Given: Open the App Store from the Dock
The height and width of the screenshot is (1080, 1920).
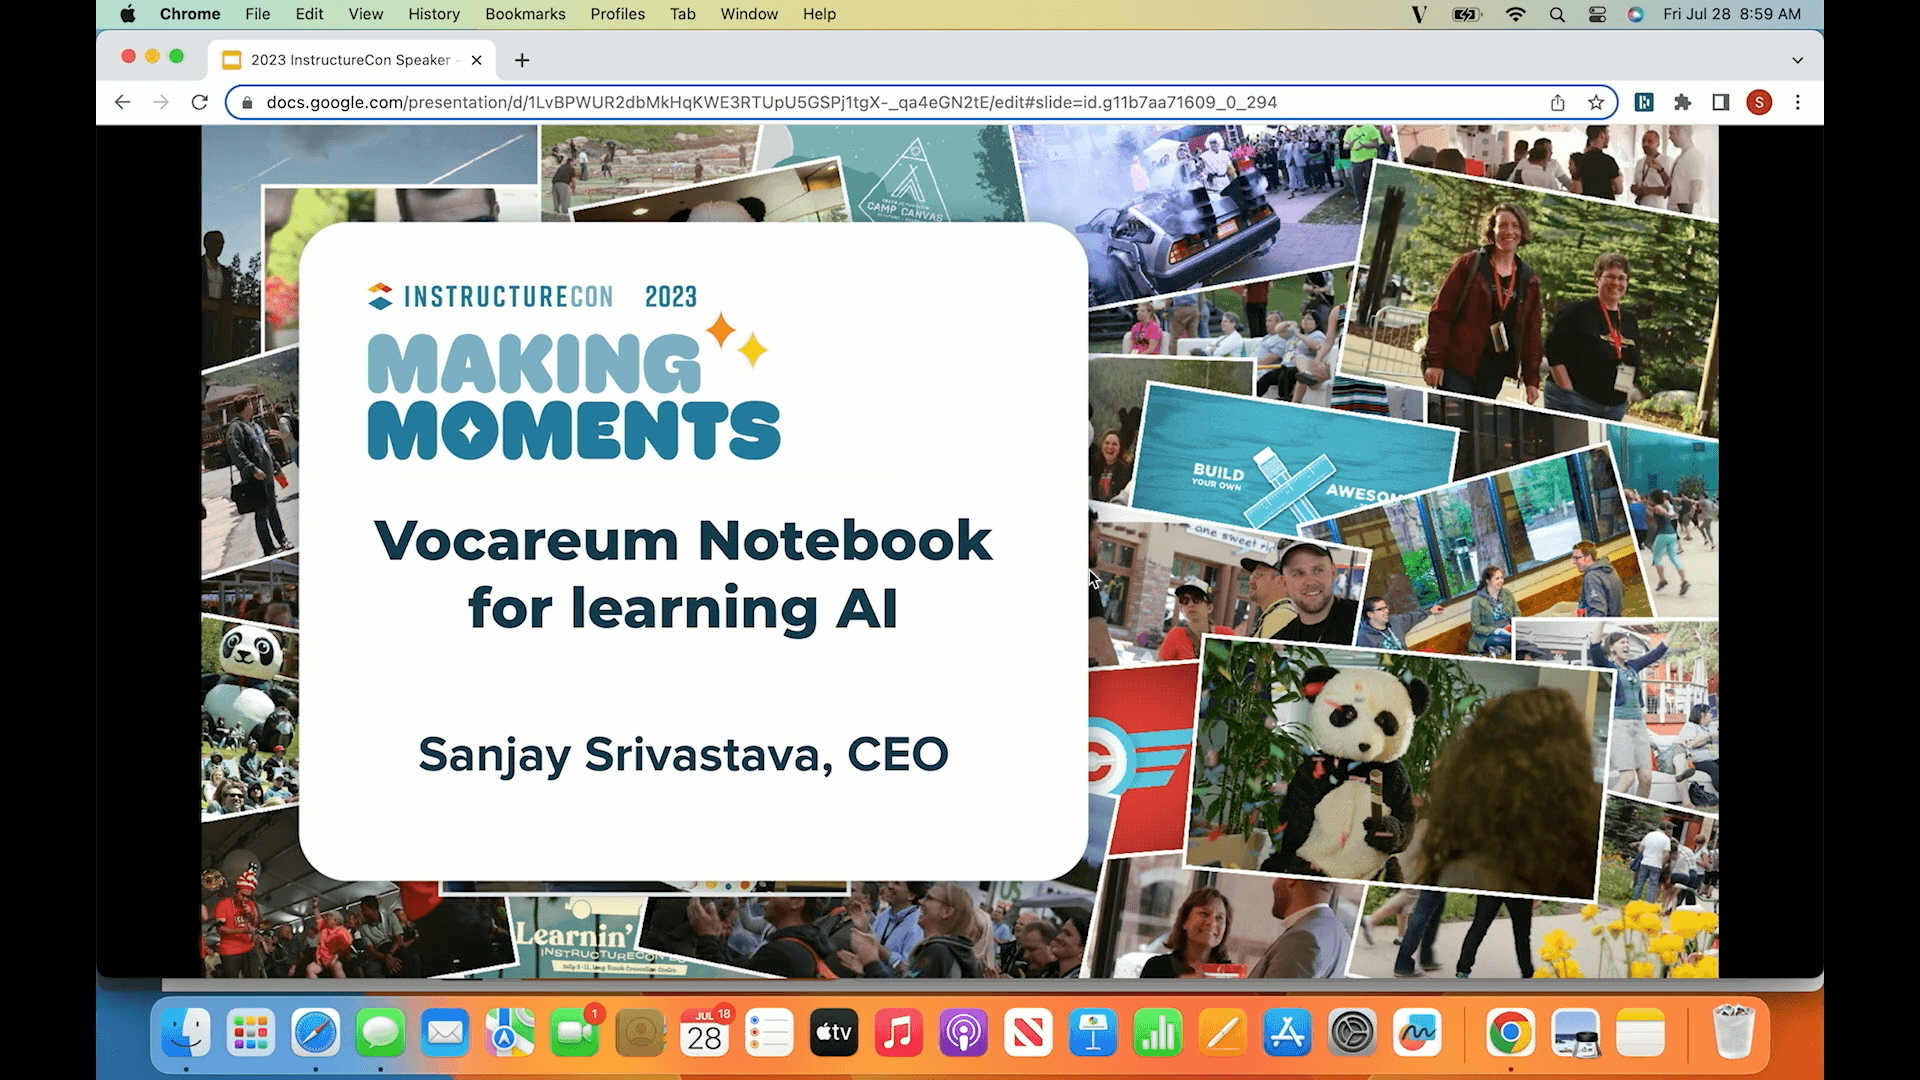Looking at the screenshot, I should pyautogui.click(x=1286, y=1032).
